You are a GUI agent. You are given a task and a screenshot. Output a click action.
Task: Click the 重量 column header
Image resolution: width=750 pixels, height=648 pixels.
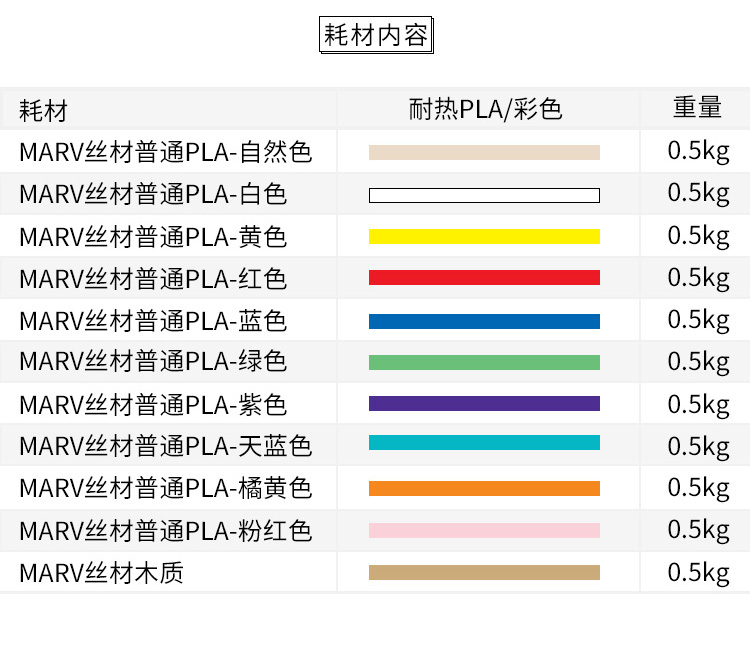(697, 107)
